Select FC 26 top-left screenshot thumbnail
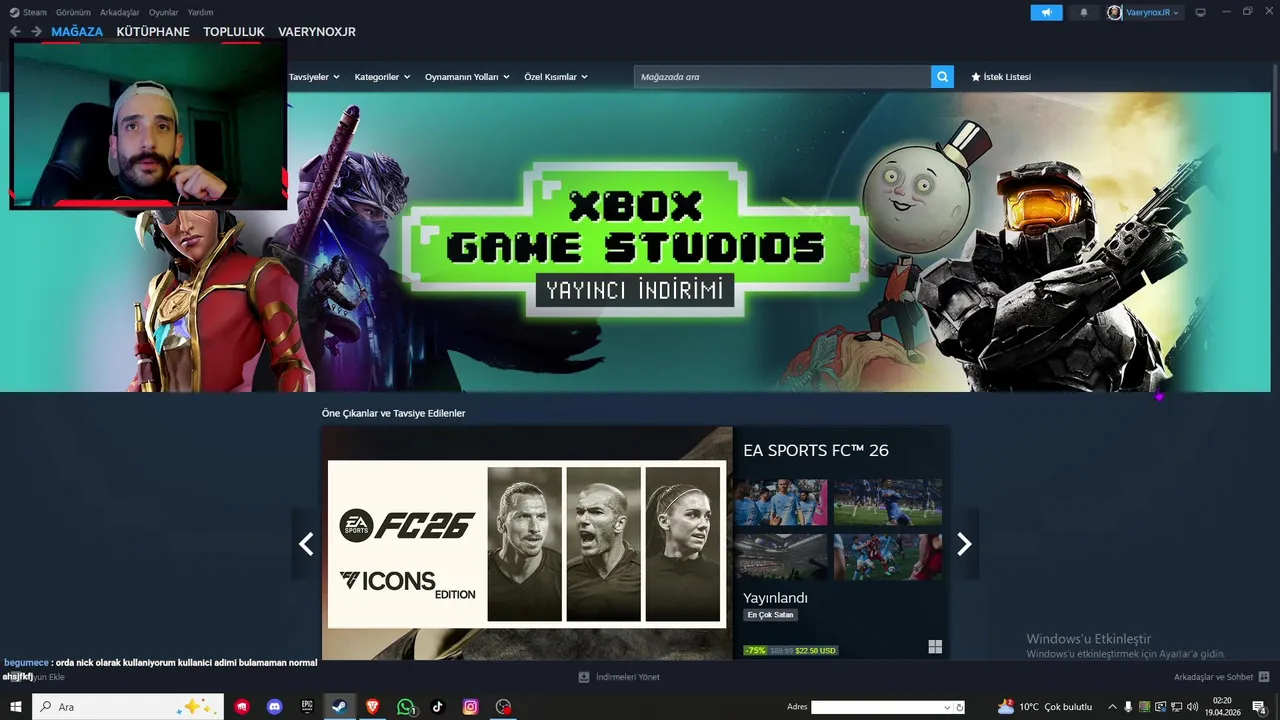The height and width of the screenshot is (720, 1280). 781,502
